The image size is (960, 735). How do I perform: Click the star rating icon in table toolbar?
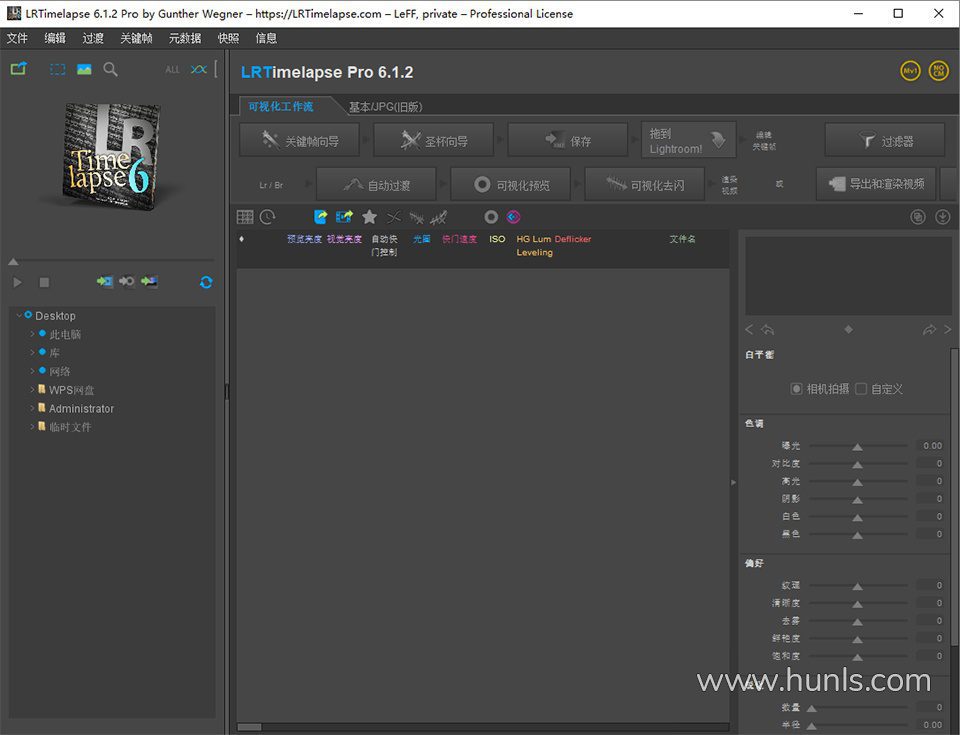(369, 217)
